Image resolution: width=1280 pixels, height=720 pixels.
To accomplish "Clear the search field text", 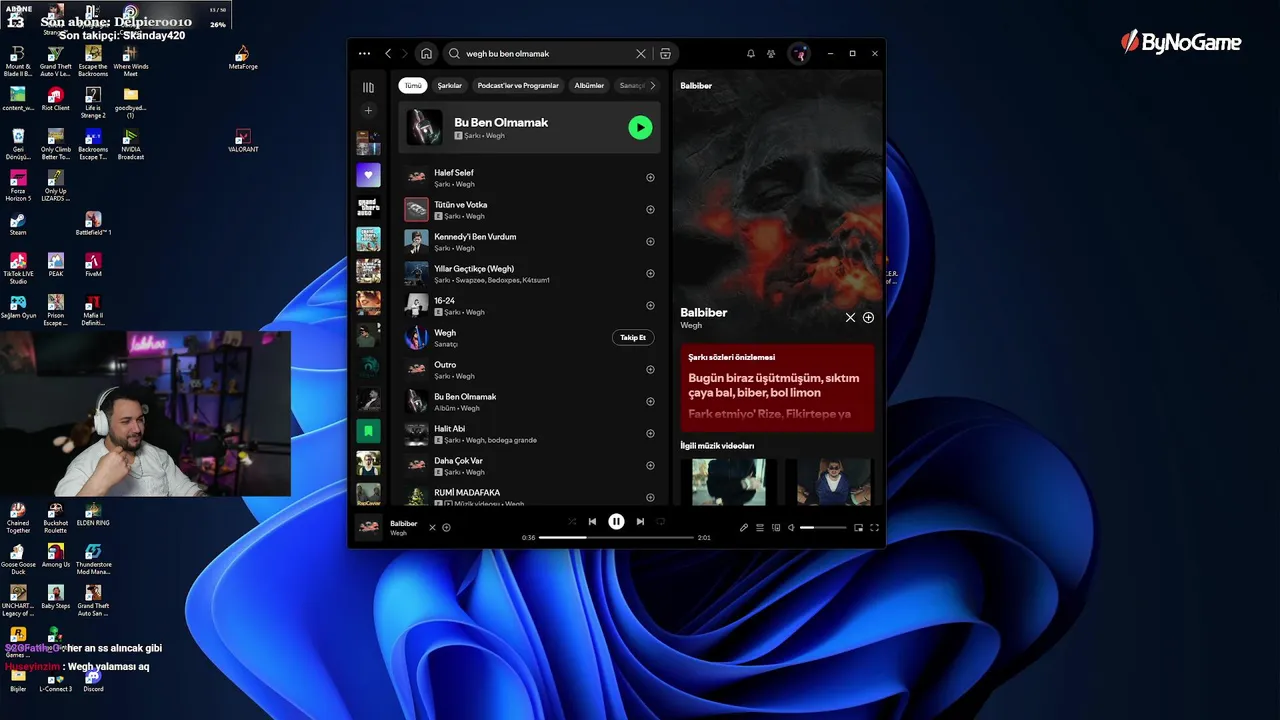I will 641,54.
